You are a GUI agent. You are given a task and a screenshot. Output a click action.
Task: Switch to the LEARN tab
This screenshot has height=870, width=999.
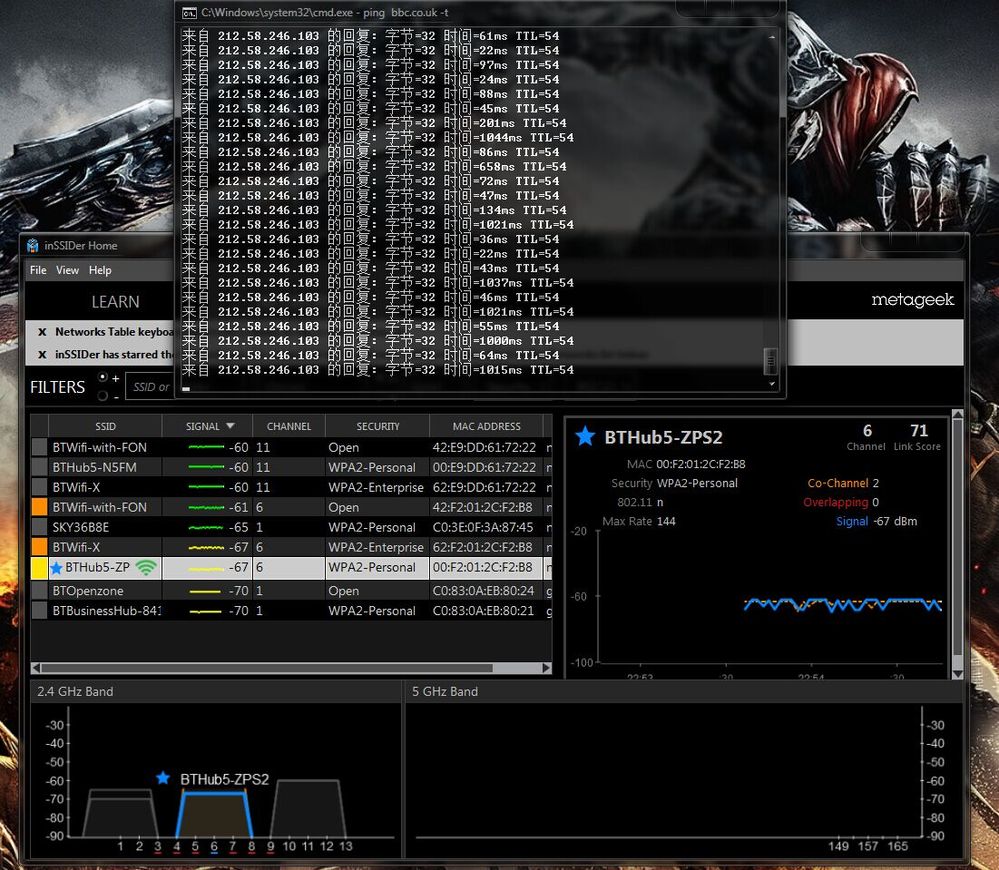[x=115, y=302]
